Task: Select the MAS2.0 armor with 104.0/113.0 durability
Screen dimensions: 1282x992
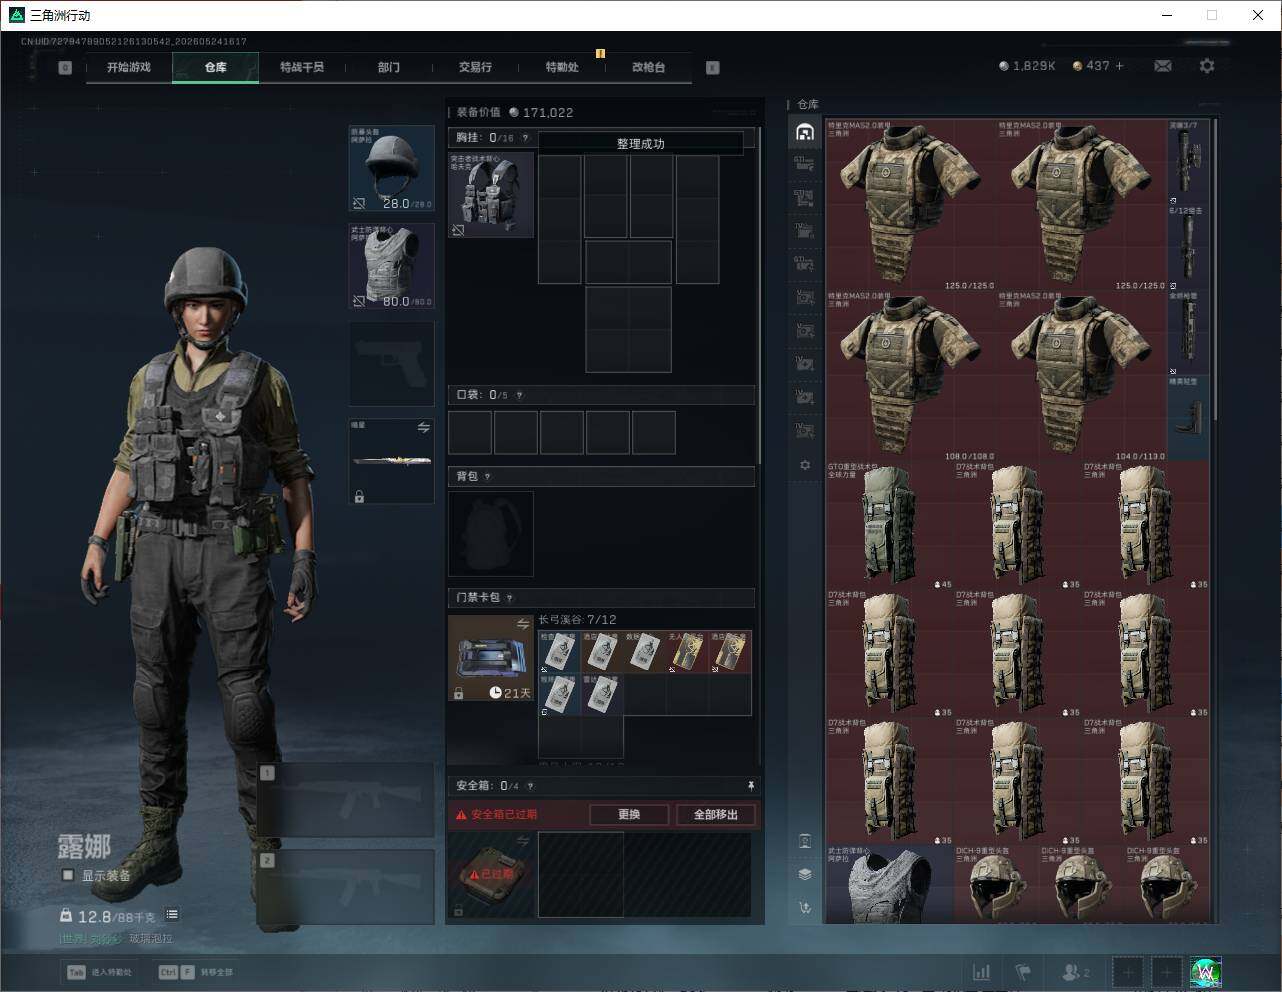Action: tap(1082, 376)
